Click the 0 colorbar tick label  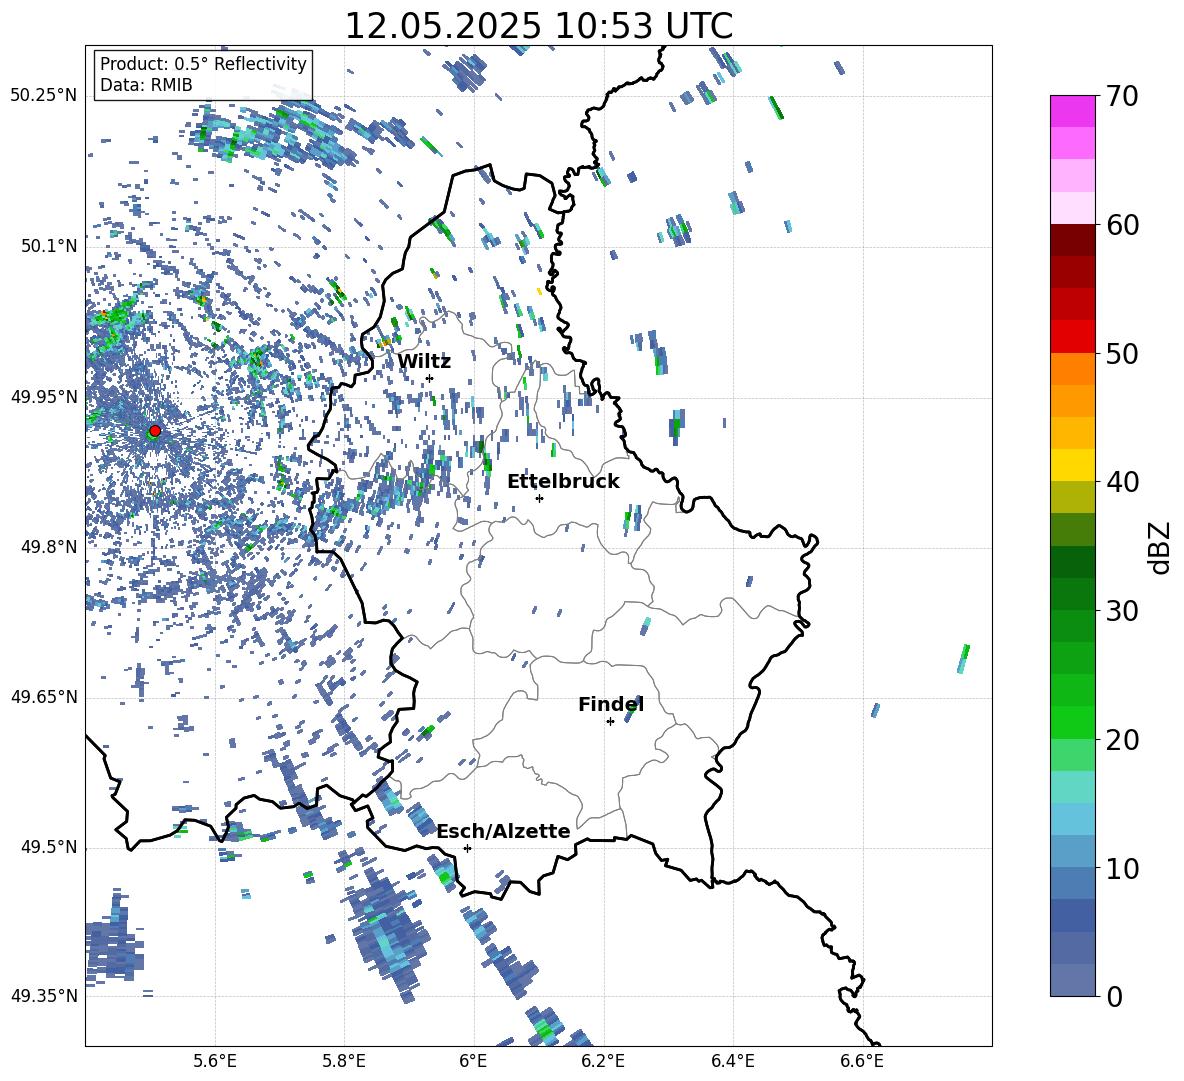click(x=1114, y=996)
